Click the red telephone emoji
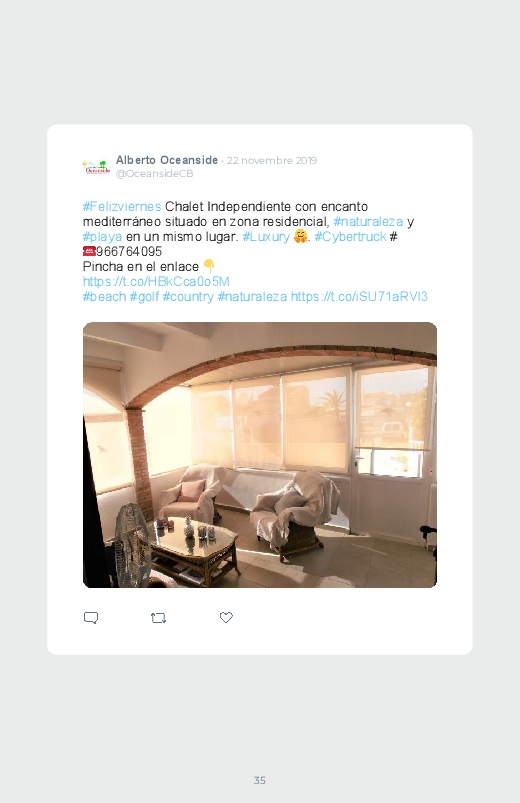 pos(89,251)
